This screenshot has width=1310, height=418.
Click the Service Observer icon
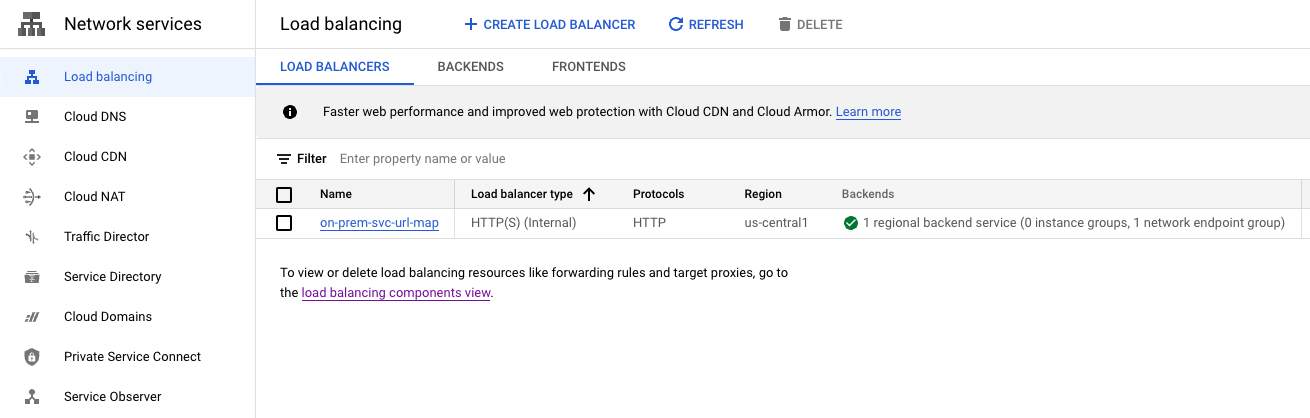(x=31, y=397)
